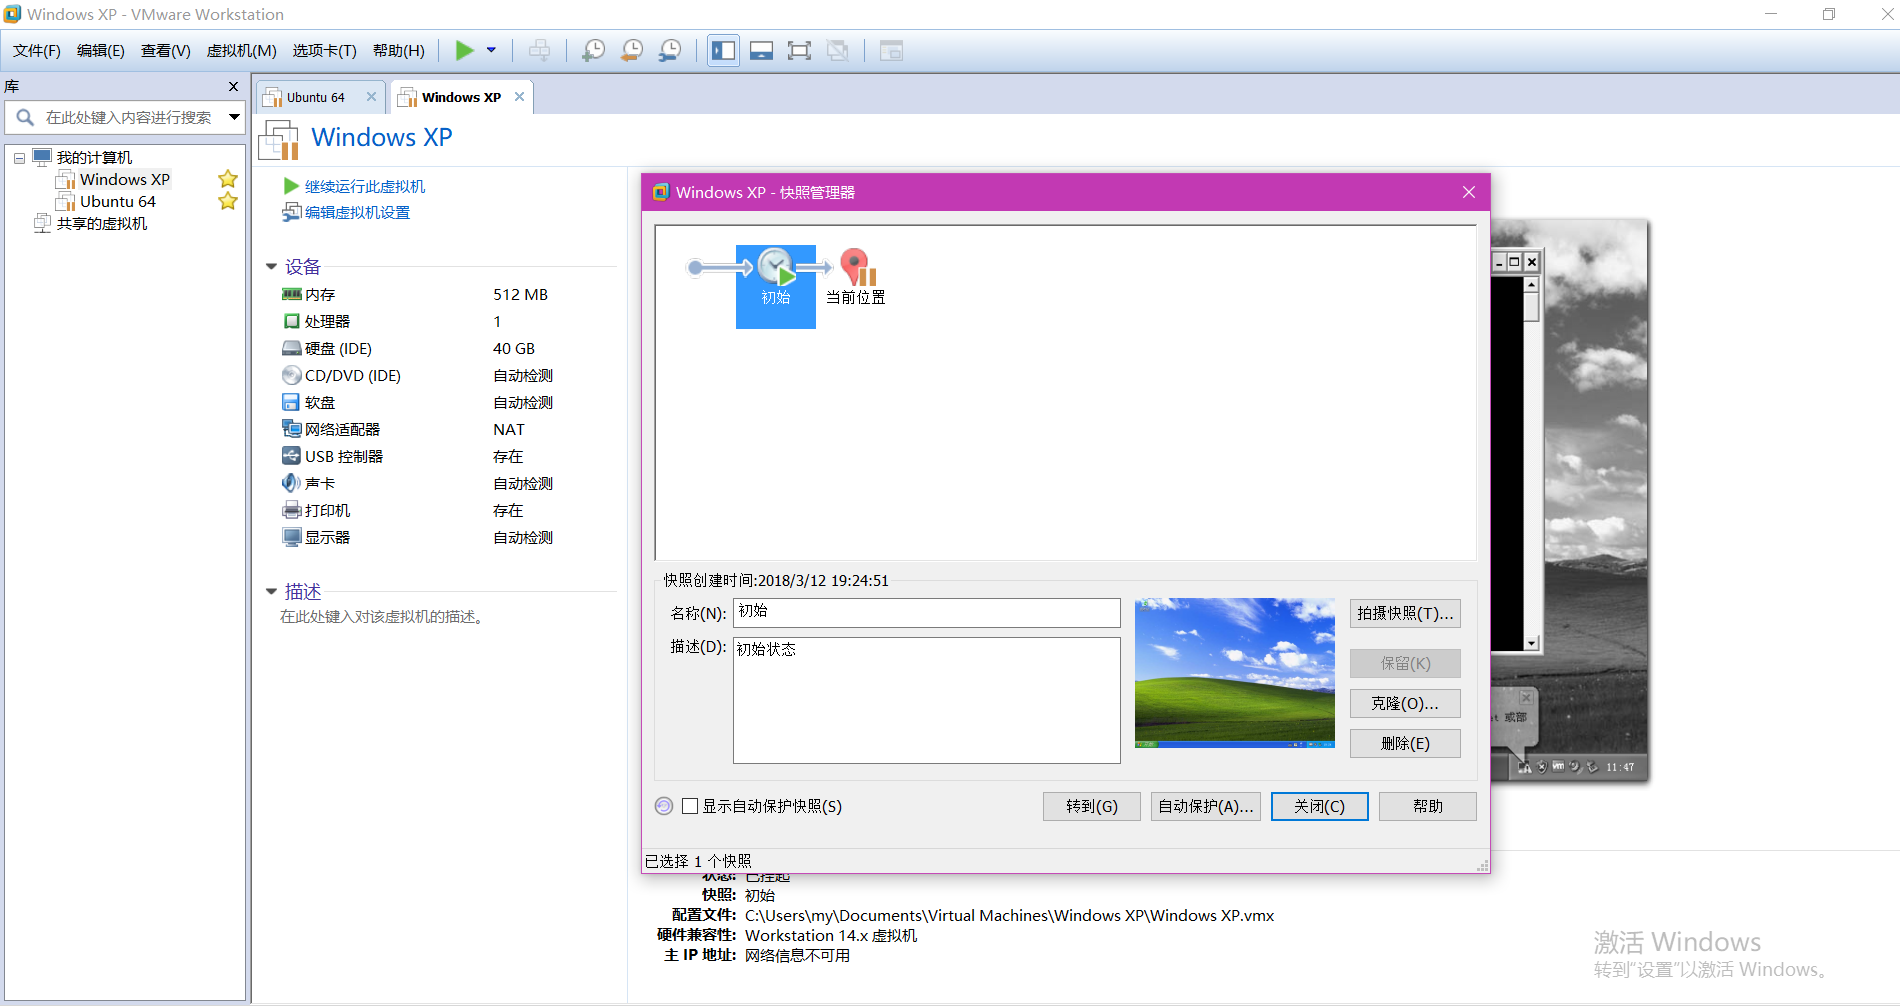Click the full screen mode toolbar icon
The image size is (1900, 1006).
click(799, 50)
